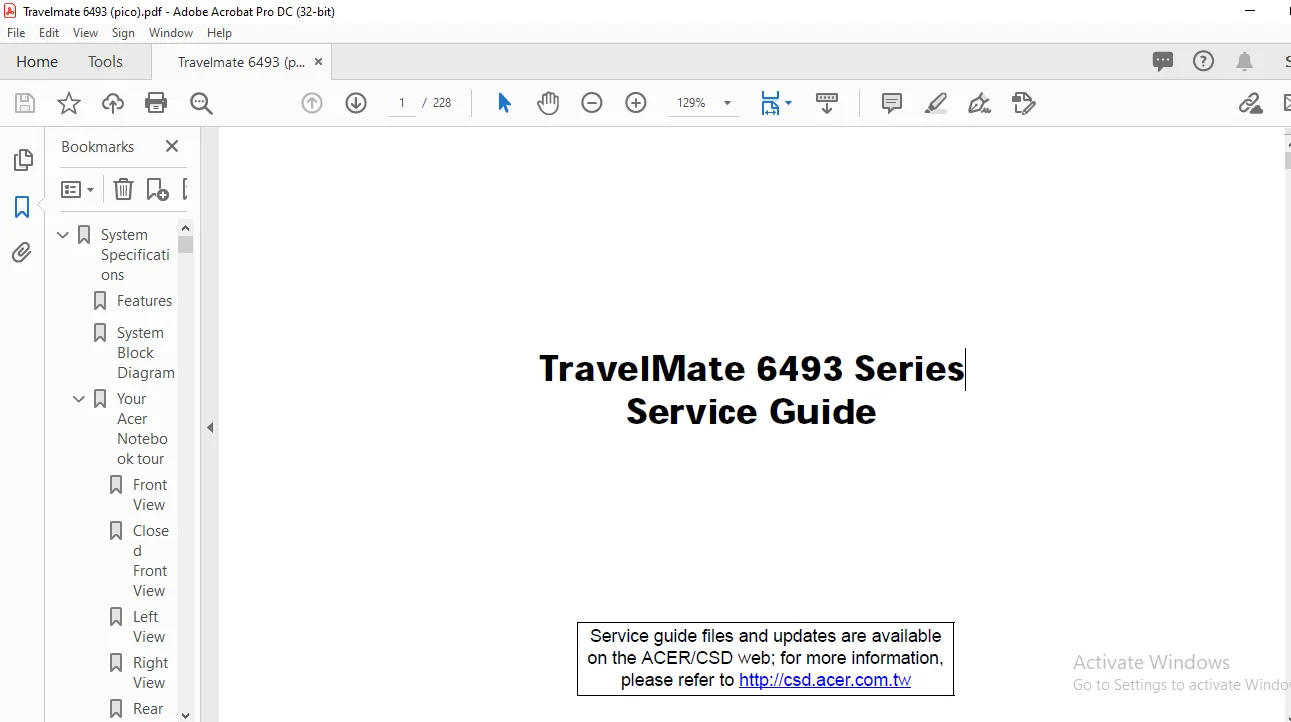
Task: Click the bookmarks panel scroll up arrow
Action: [185, 226]
